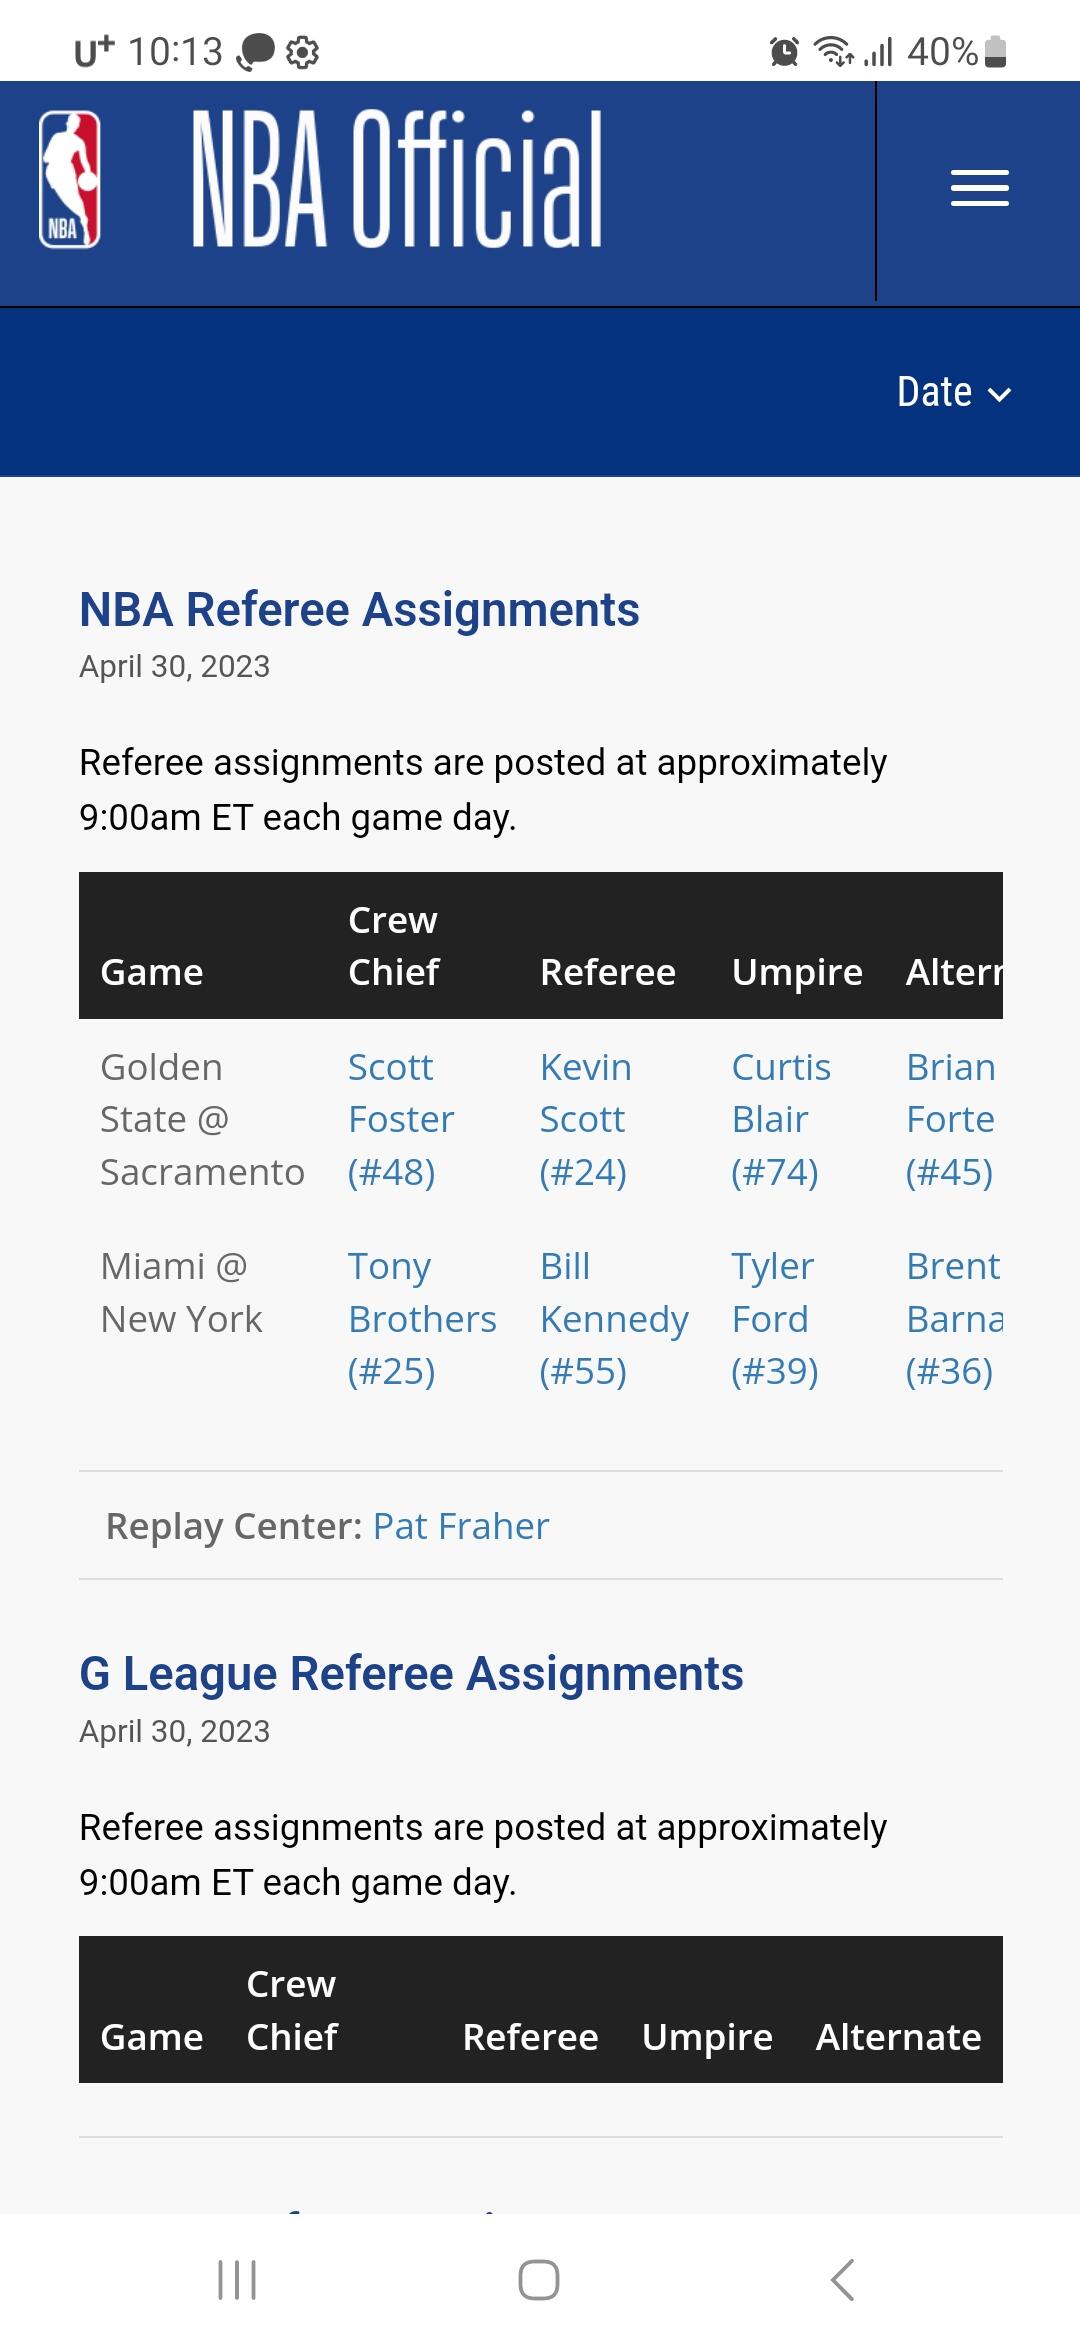Tap the settings gear status icon

[302, 52]
